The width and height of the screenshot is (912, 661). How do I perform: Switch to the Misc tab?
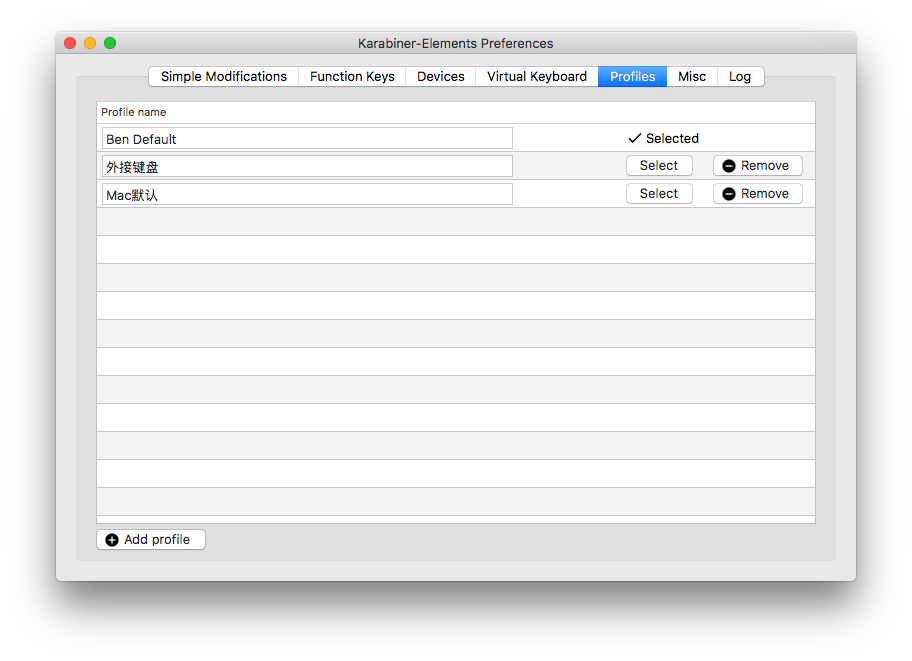[x=692, y=77]
